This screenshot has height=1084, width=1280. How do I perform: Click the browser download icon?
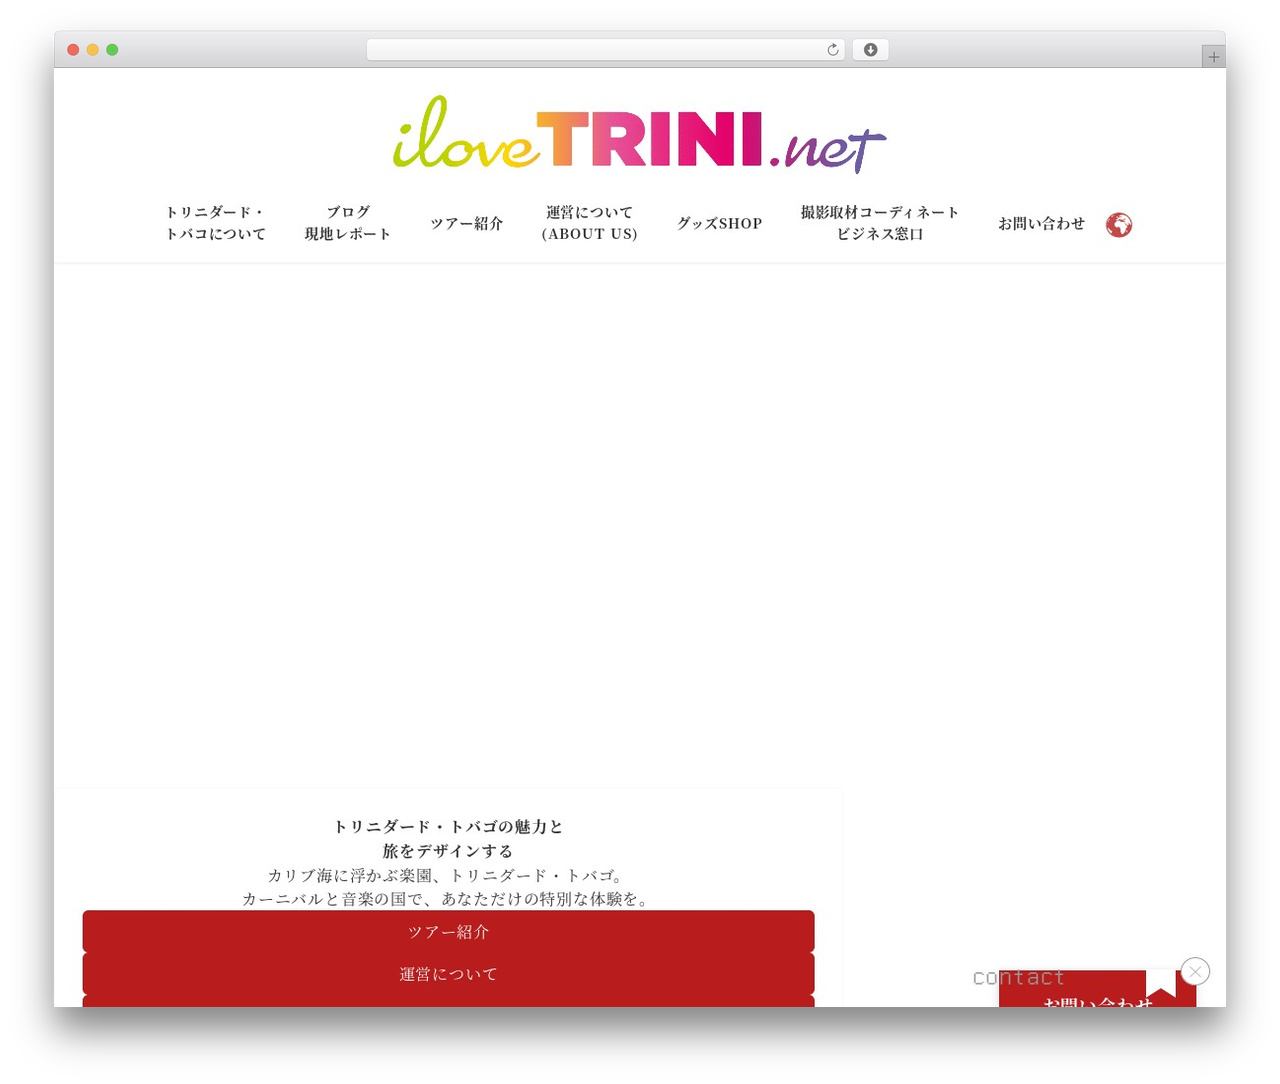tap(870, 50)
